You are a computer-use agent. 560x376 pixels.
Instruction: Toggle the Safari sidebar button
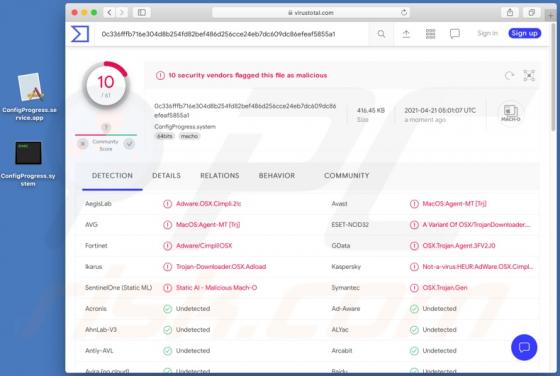point(142,12)
